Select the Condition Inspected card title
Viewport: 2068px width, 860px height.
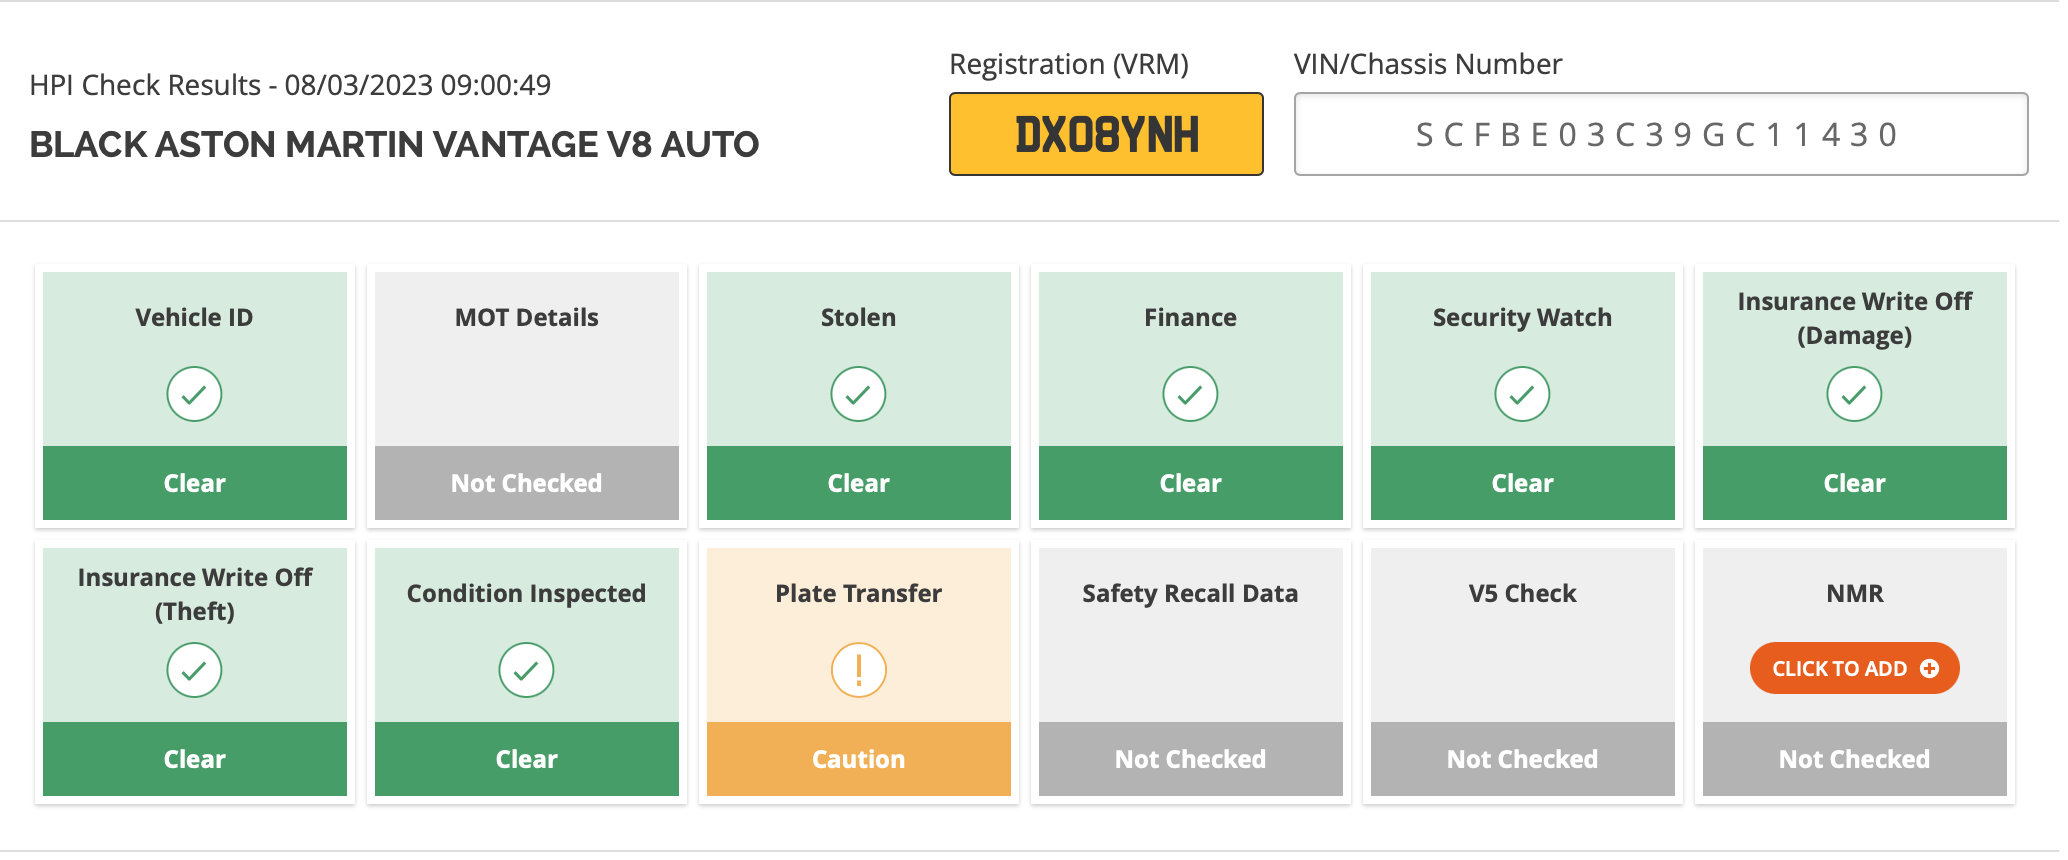click(x=526, y=594)
